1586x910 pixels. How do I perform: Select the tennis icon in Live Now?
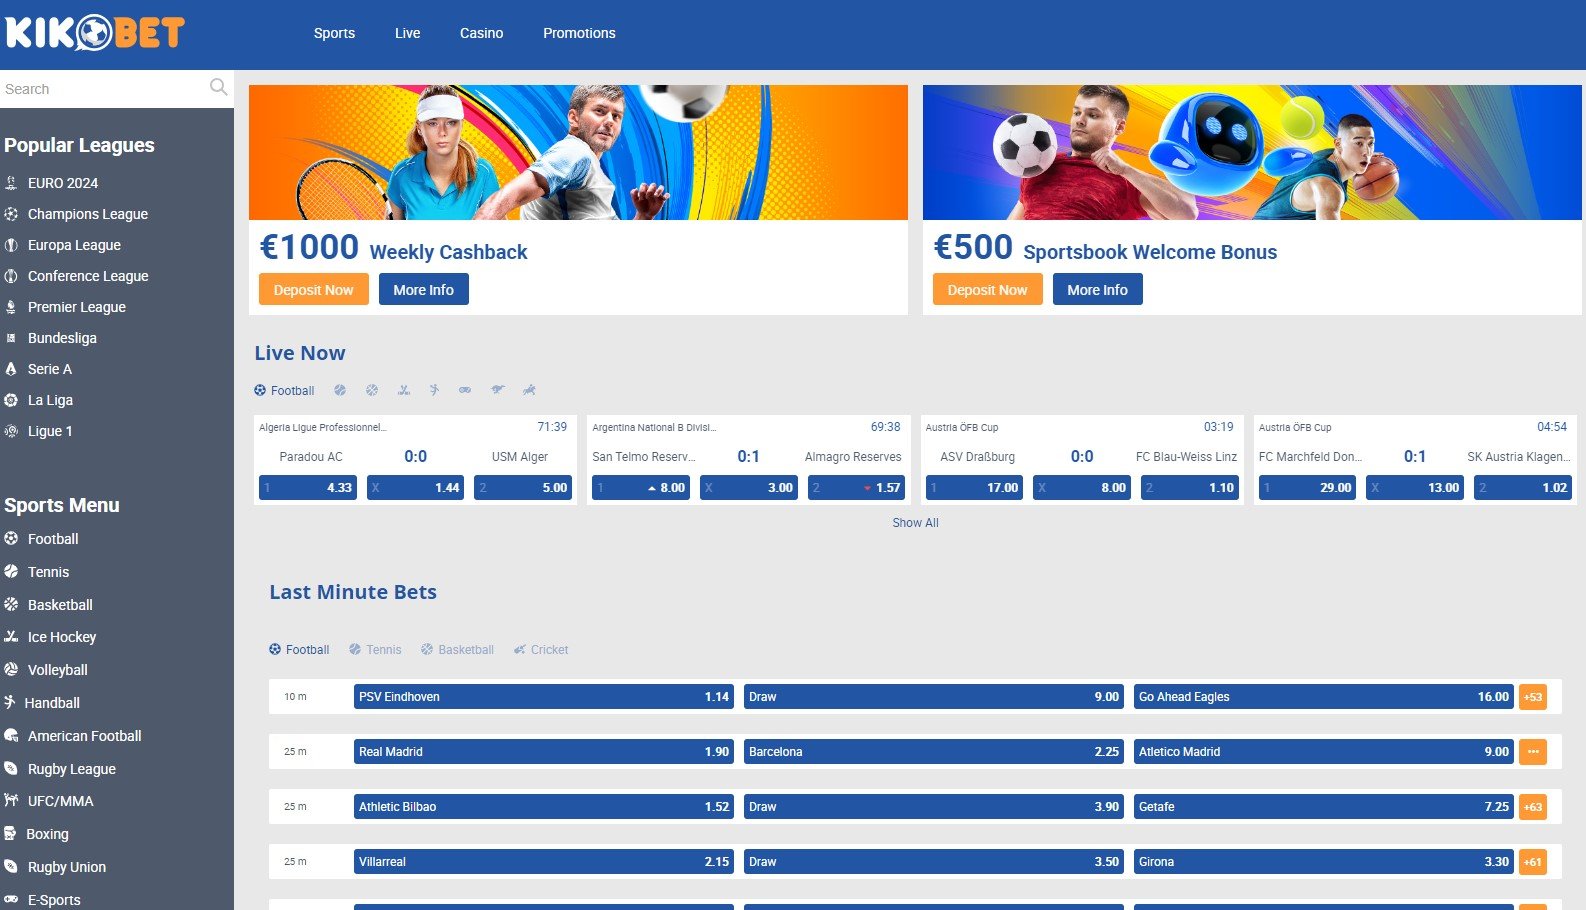coord(340,390)
